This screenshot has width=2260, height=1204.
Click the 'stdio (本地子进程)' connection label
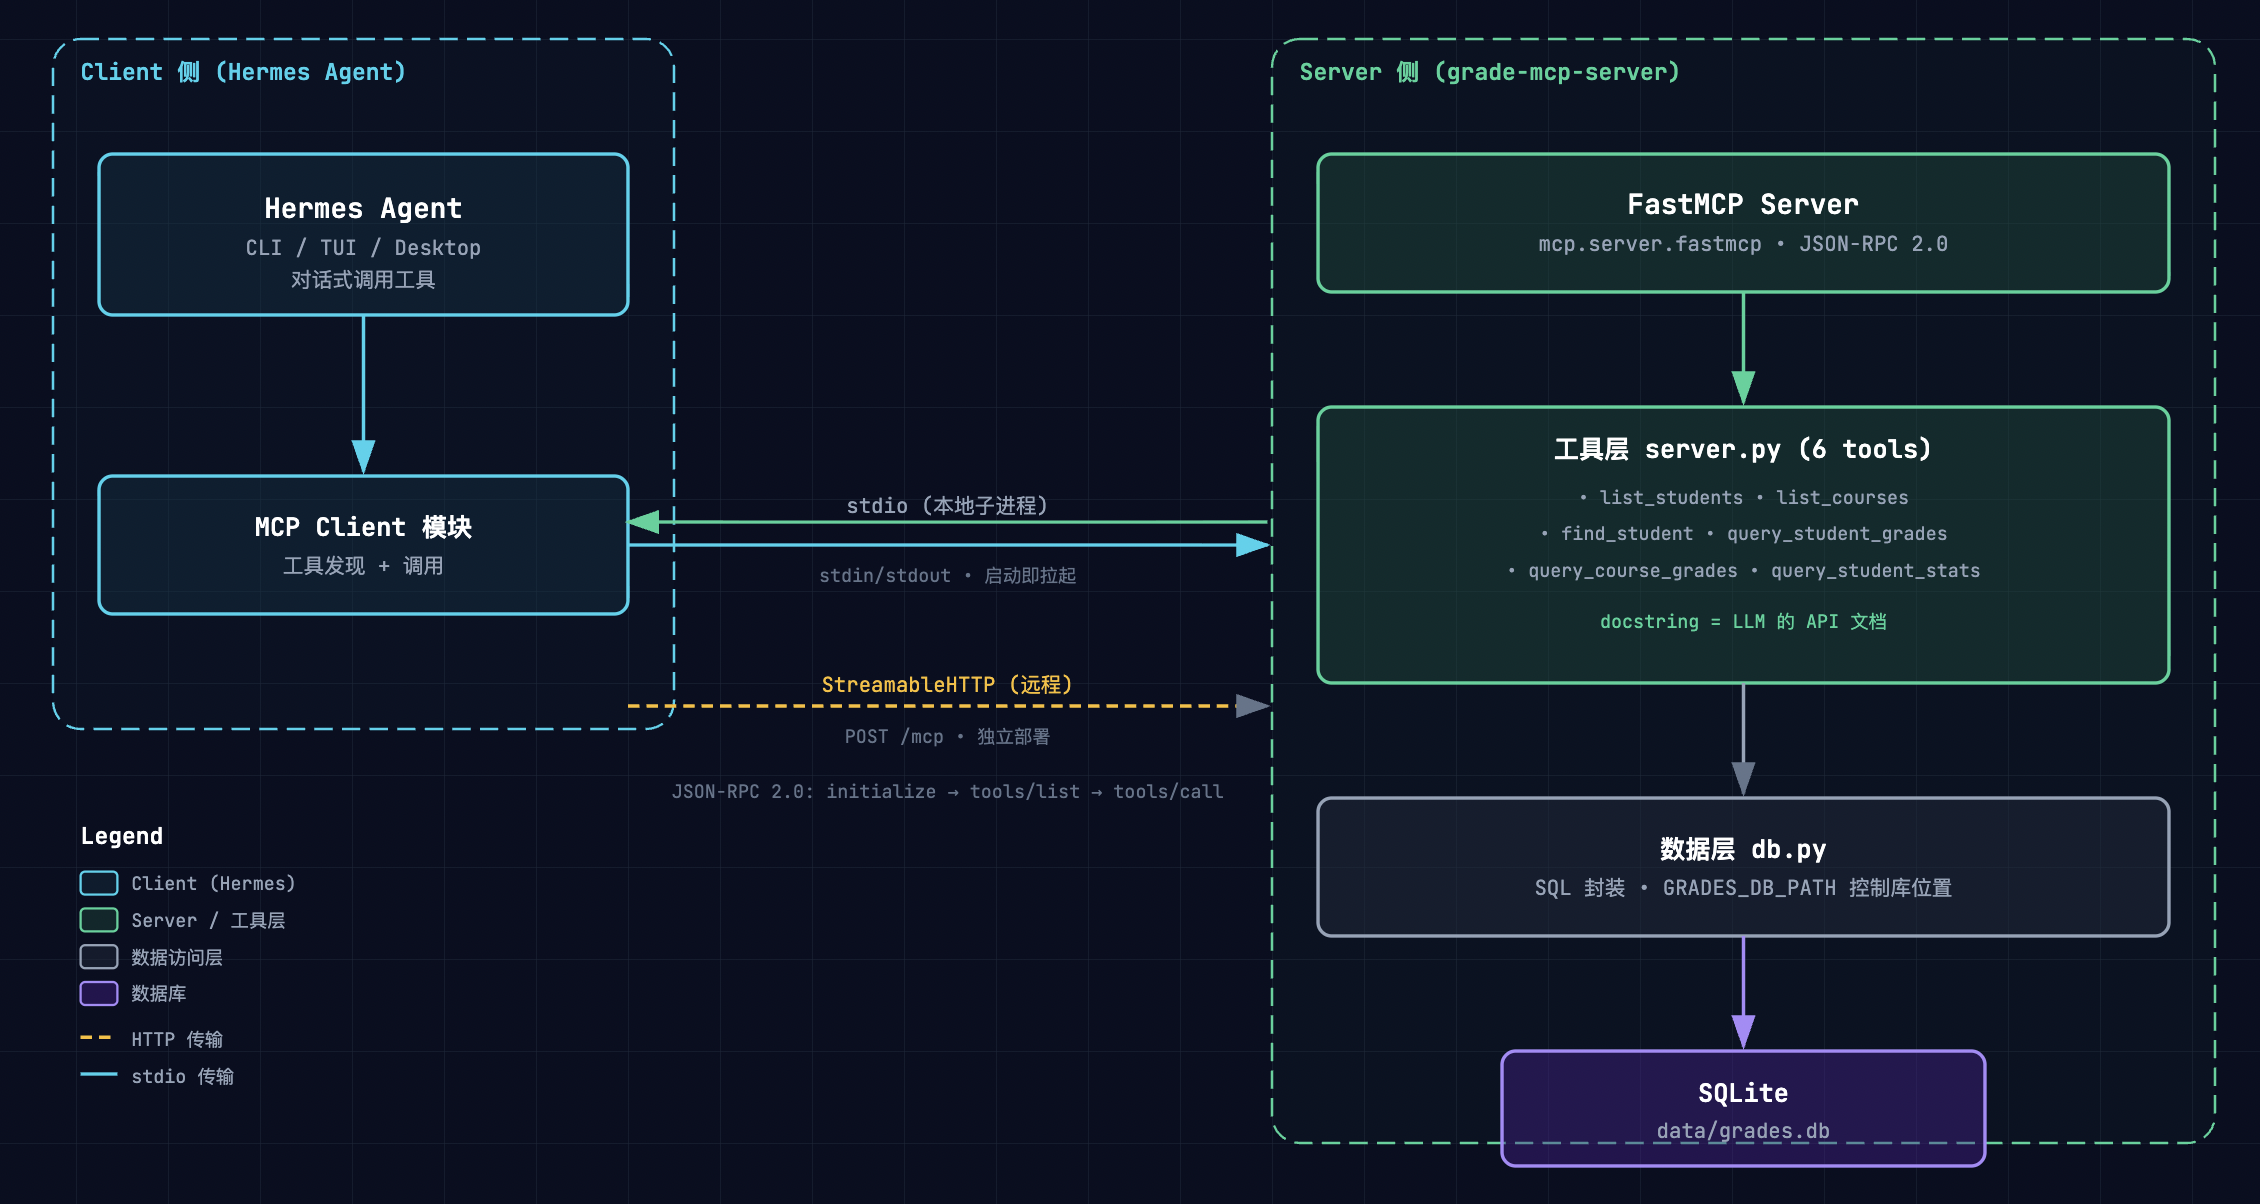point(947,506)
